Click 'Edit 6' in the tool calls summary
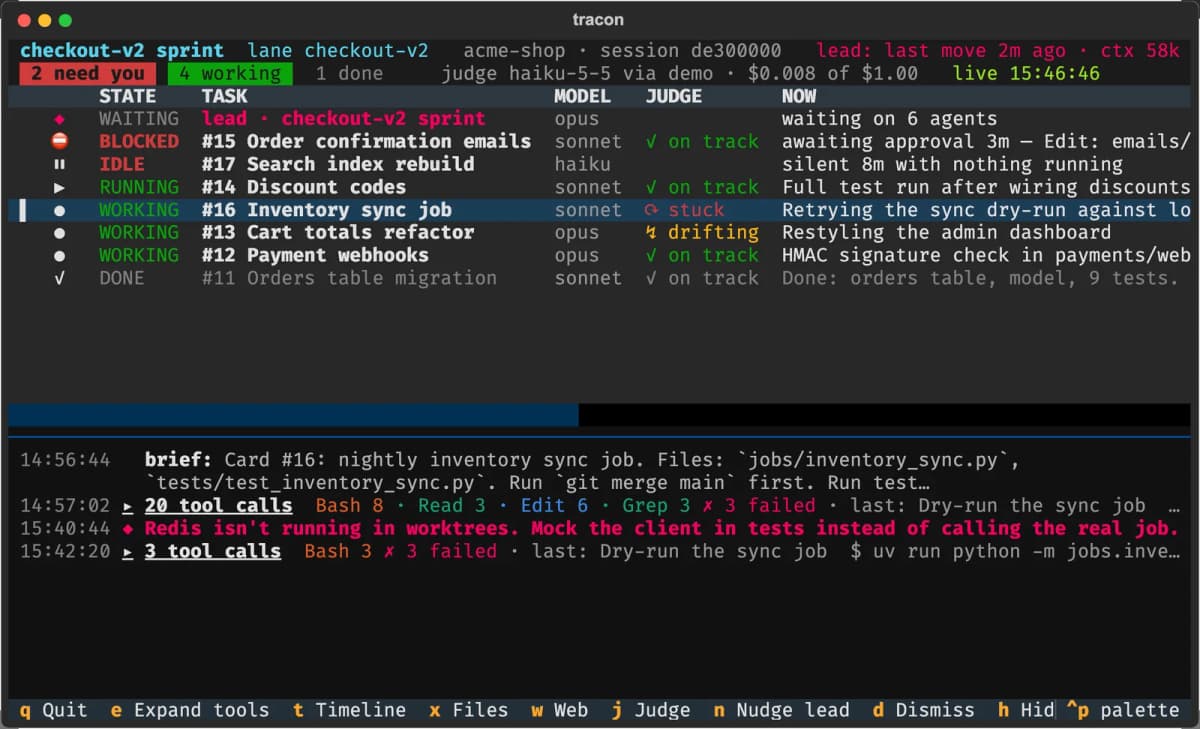This screenshot has width=1200, height=729. pyautogui.click(x=554, y=506)
